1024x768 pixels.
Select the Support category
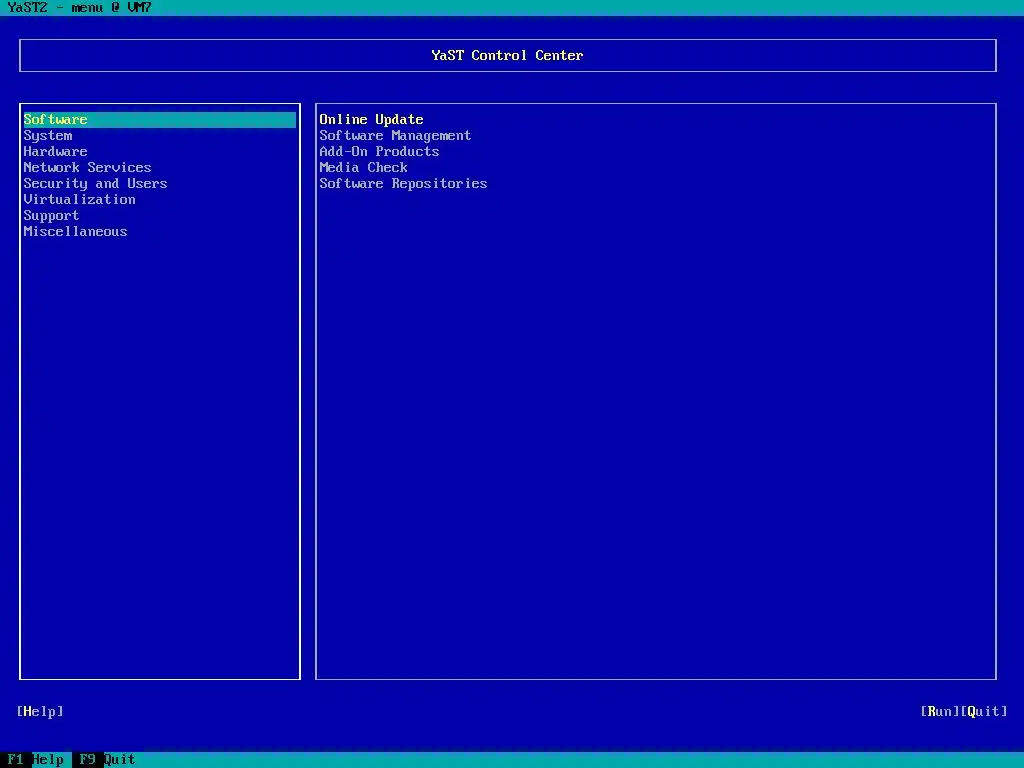pos(51,216)
